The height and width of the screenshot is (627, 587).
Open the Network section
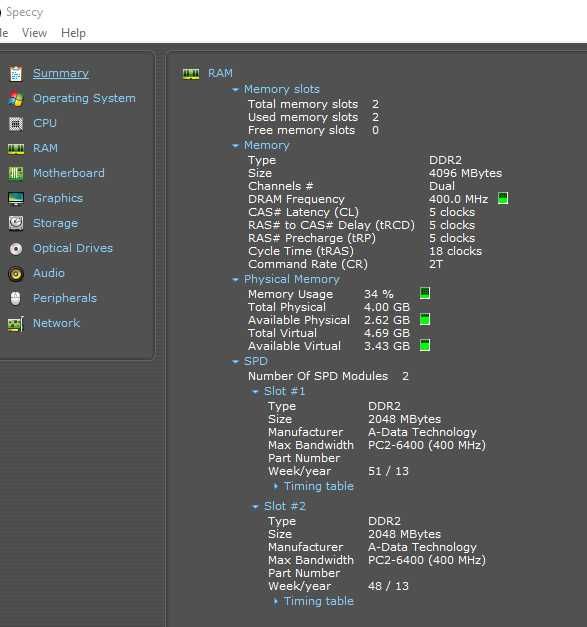(56, 323)
